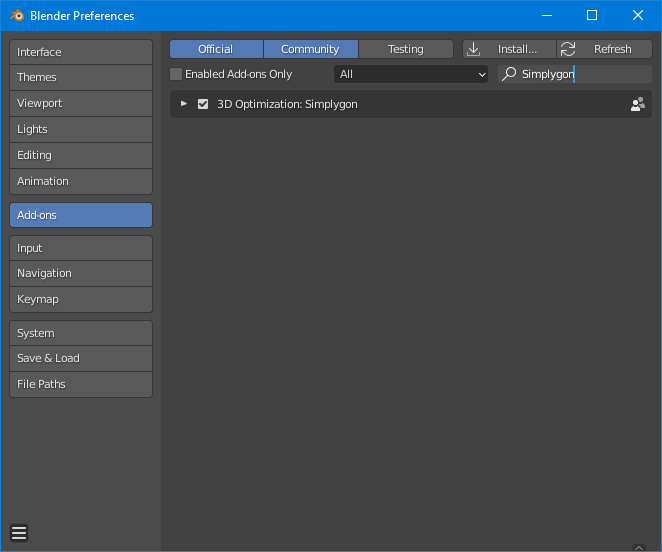662x552 pixels.
Task: Maximize the Blender Preferences window
Action: [x=592, y=16]
